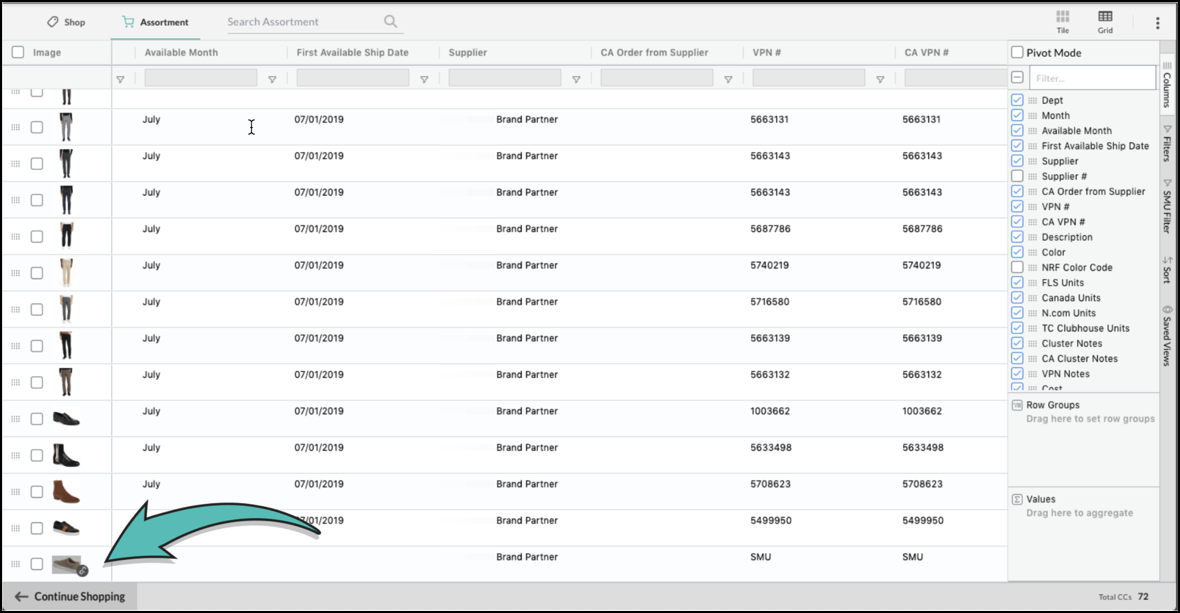Tick the NRF Color Code column checkbox
Screen dimensions: 1180x613
pyautogui.click(x=1017, y=267)
